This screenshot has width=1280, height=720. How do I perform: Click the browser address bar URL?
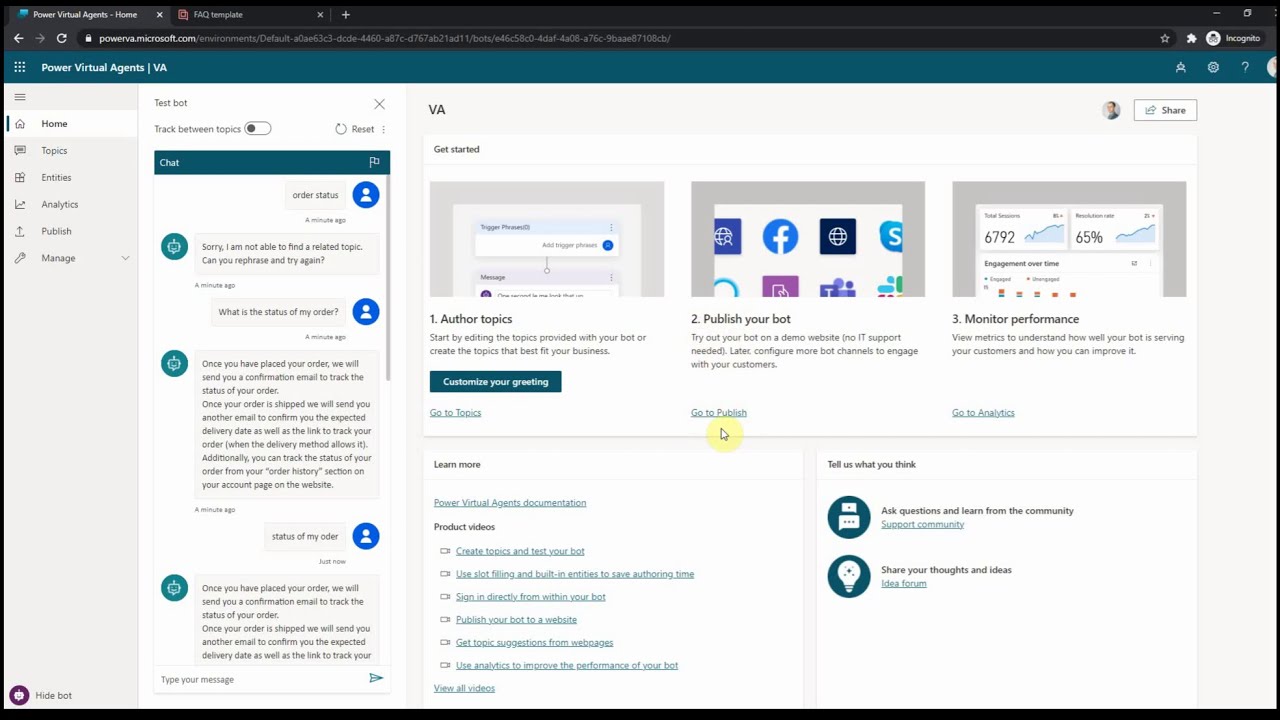point(385,38)
